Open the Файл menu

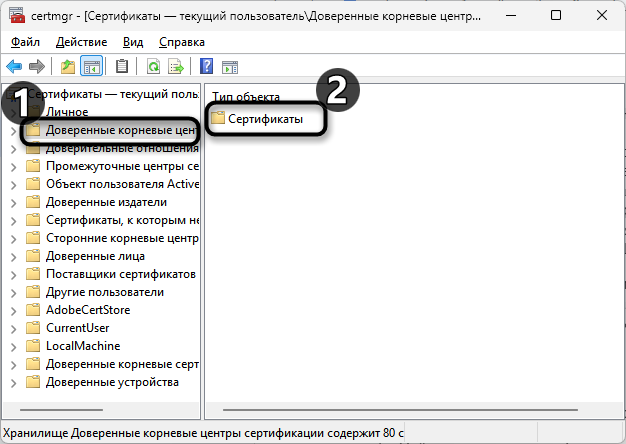pyautogui.click(x=25, y=42)
